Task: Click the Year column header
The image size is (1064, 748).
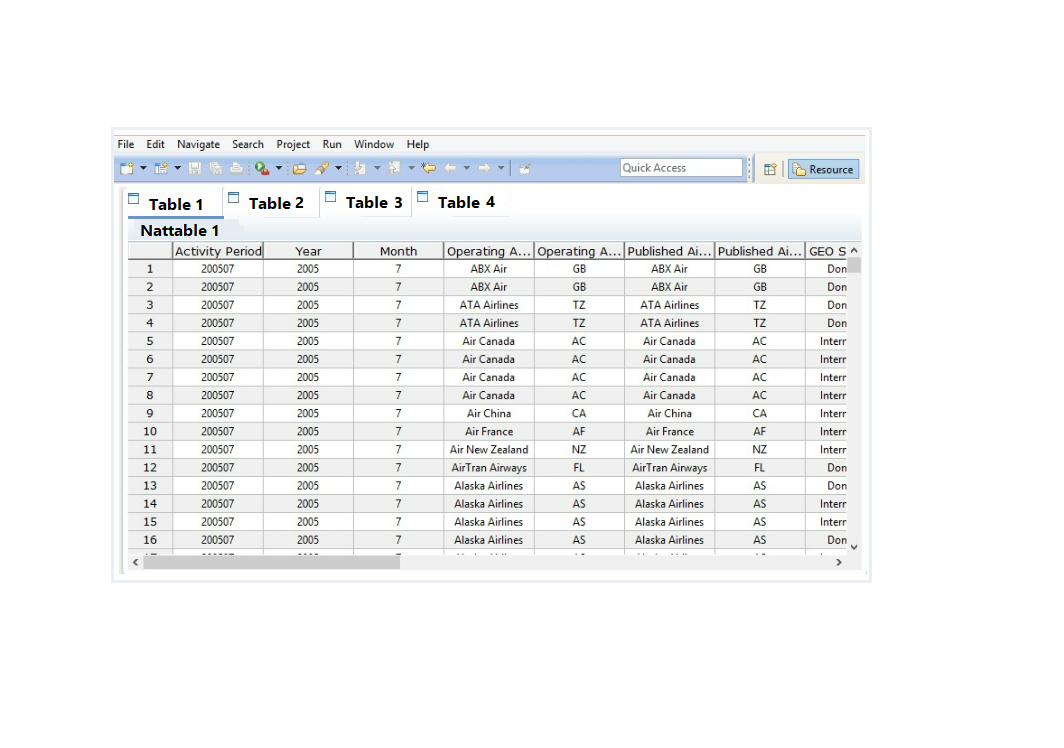Action: [x=308, y=251]
